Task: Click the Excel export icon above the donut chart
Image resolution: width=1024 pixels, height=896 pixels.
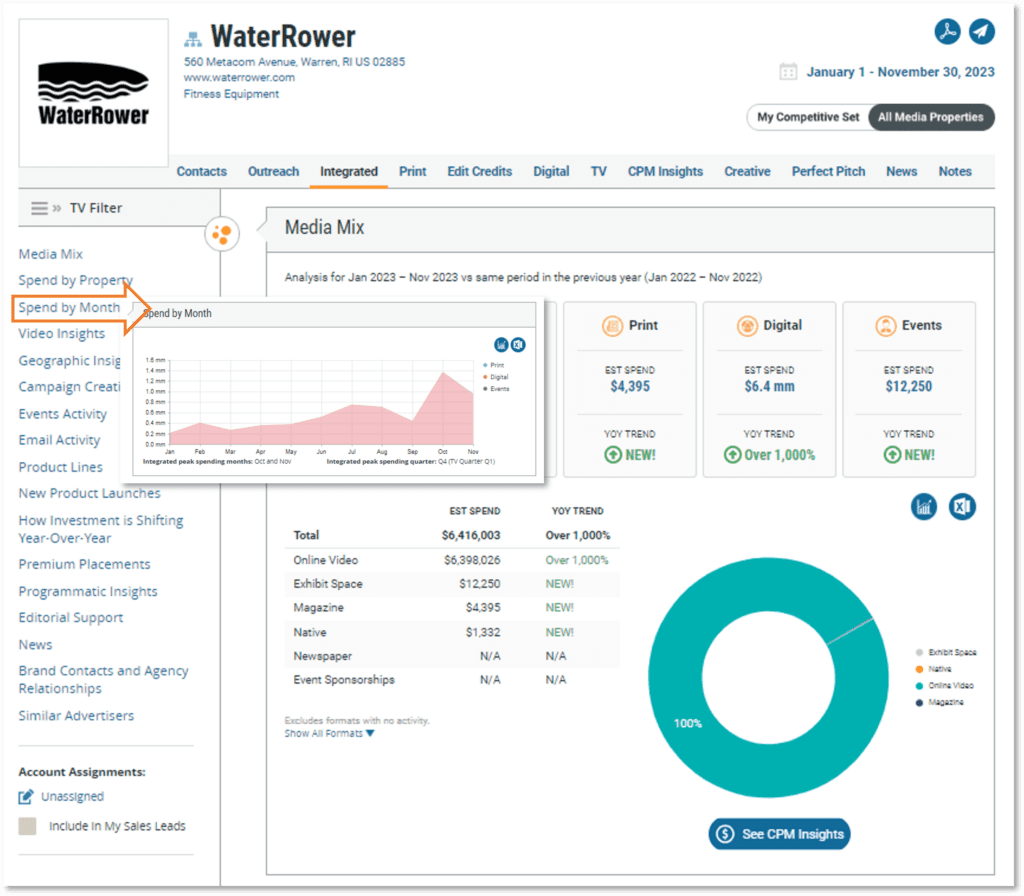Action: pos(962,507)
